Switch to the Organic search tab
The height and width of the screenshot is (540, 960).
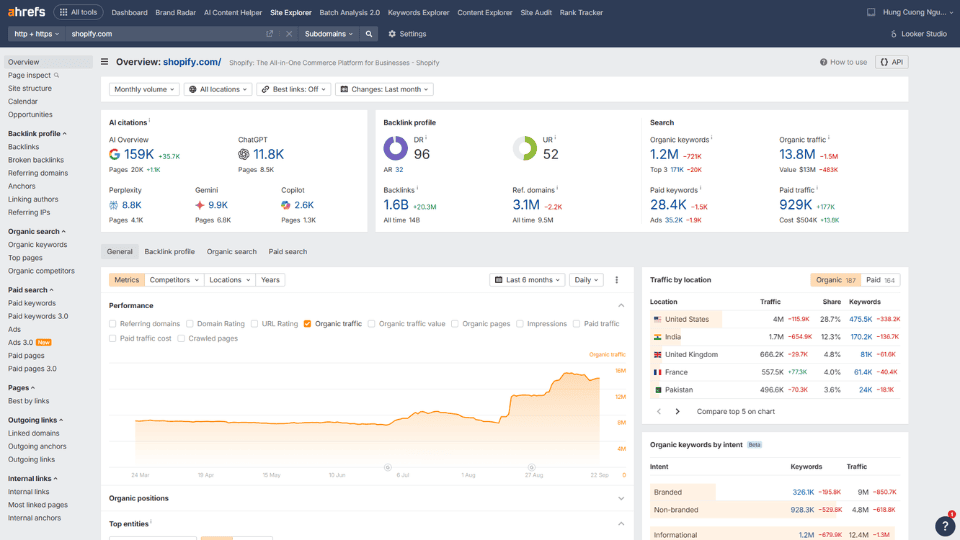[231, 252]
